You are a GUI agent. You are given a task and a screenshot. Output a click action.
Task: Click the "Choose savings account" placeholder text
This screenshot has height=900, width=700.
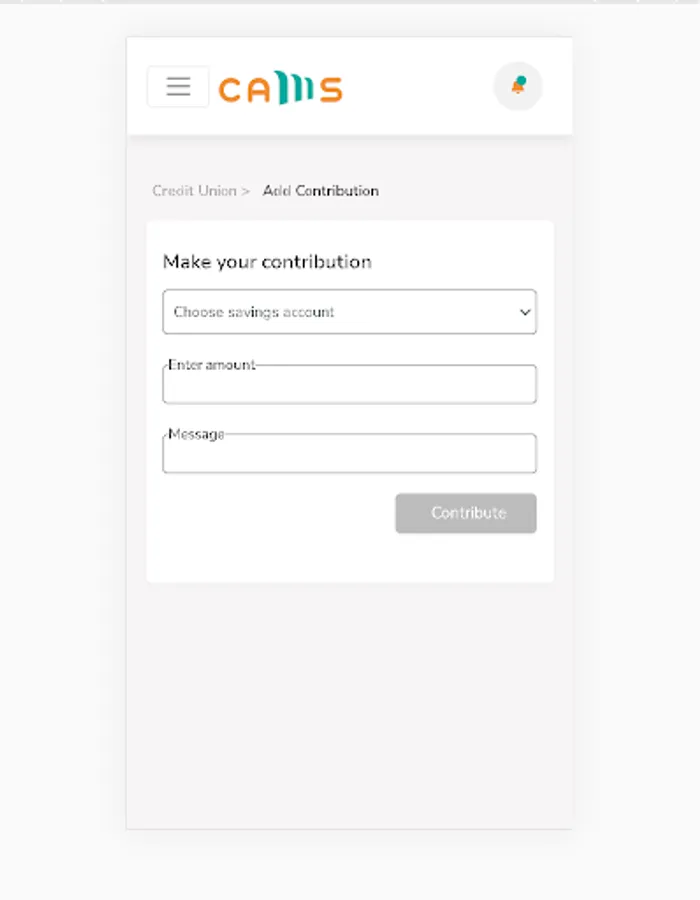coord(254,312)
